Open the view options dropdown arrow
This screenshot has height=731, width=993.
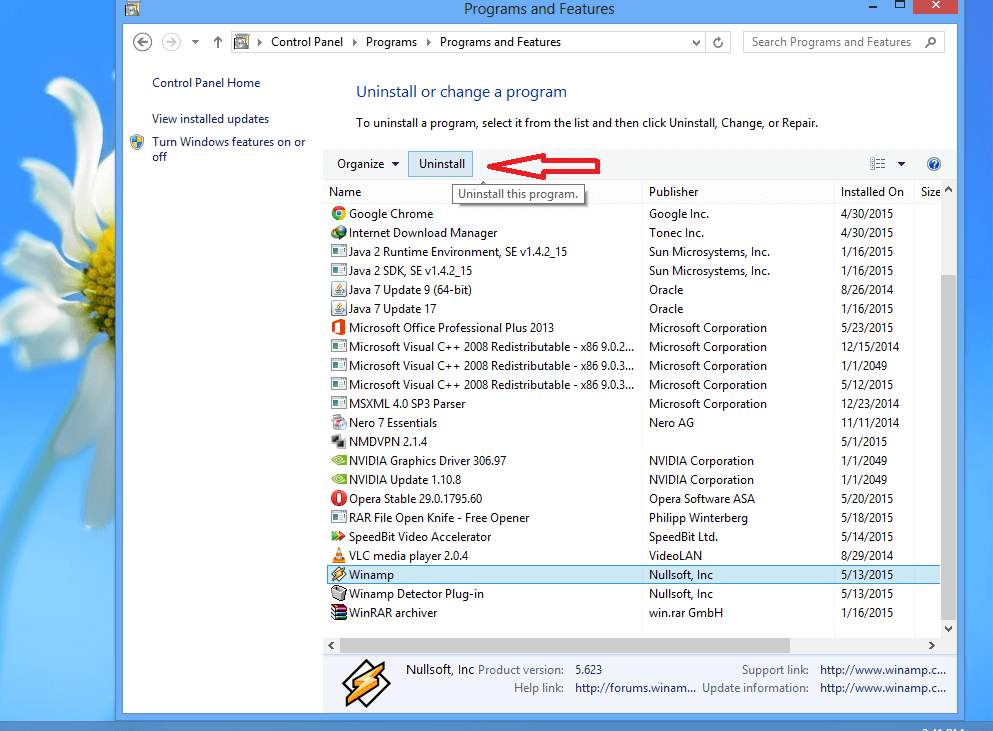tap(901, 164)
